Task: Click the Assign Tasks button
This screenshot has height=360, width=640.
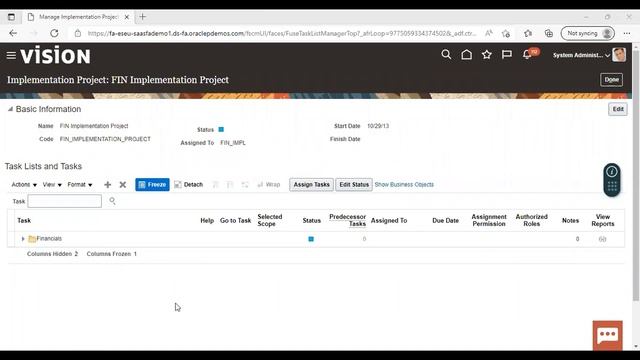Action: (311, 184)
